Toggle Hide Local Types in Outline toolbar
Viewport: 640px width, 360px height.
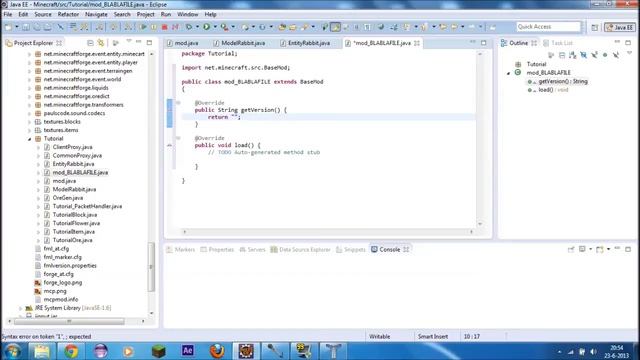tap(616, 55)
